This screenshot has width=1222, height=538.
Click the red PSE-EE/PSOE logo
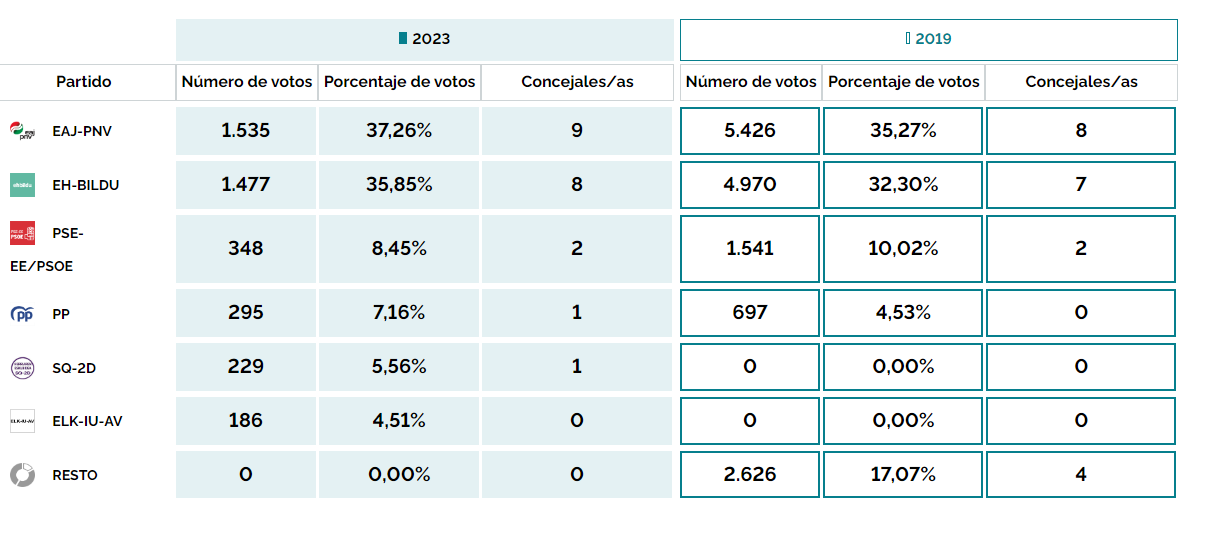tap(22, 234)
